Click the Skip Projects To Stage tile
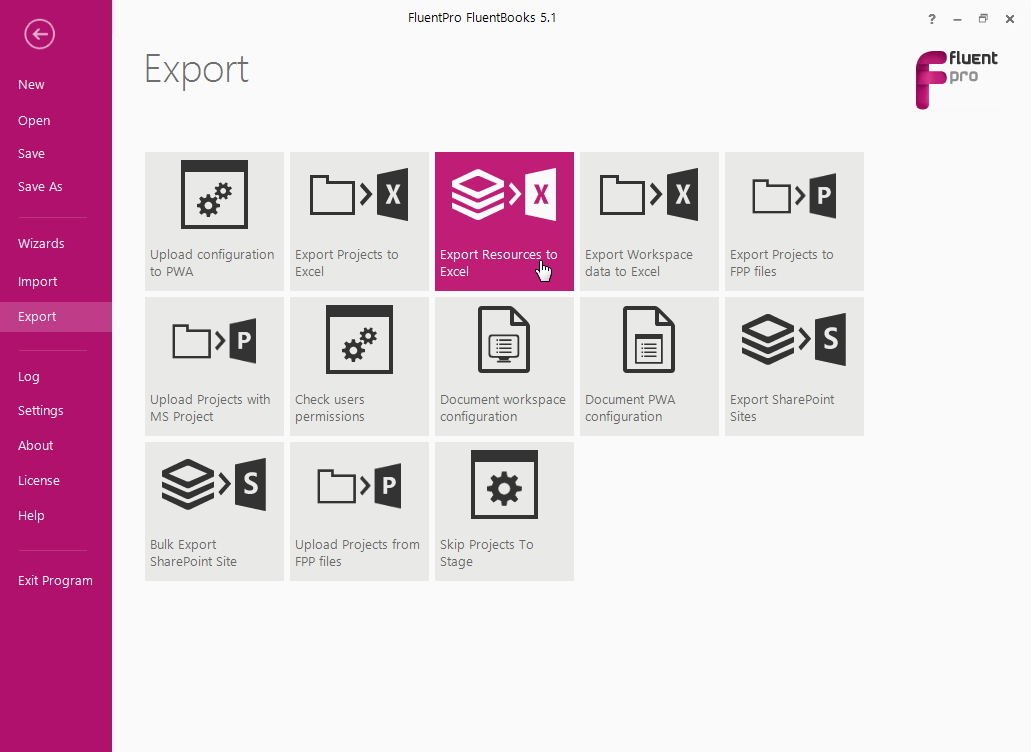1031x752 pixels. coord(504,511)
